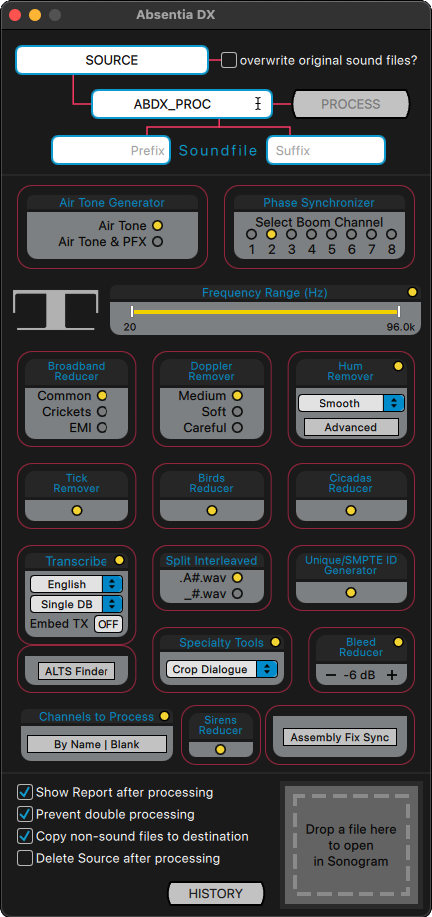Check overwrite original sound files box
Screen dimensions: 432x917
click(x=229, y=60)
